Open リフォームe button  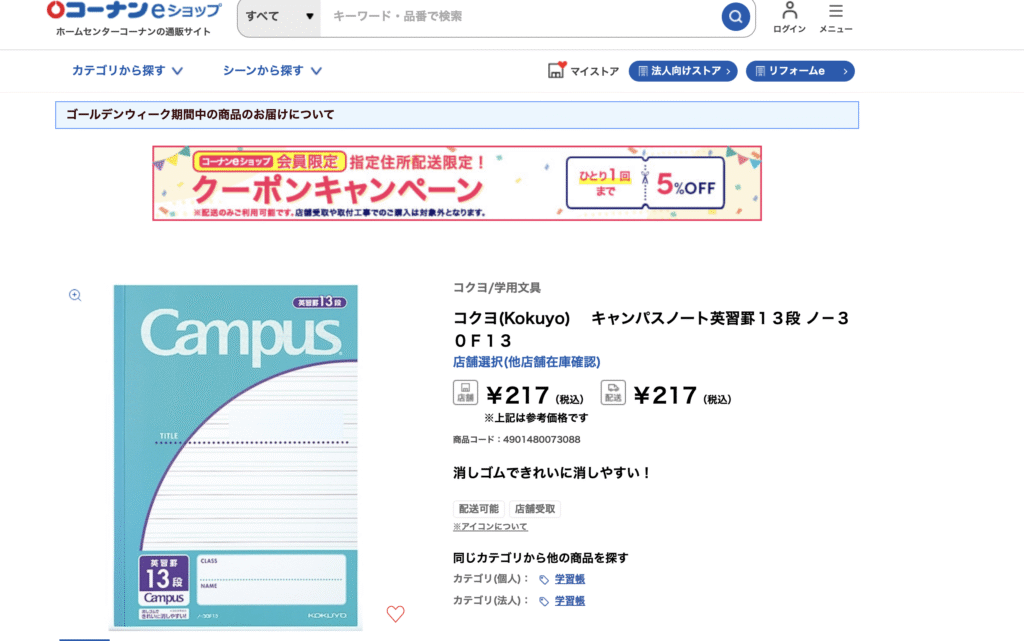pos(800,71)
